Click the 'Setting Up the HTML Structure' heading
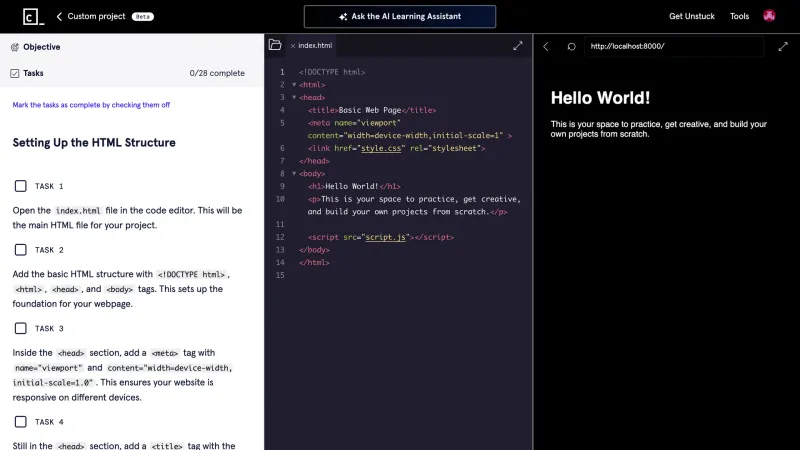Viewport: 800px width, 450px height. point(94,142)
